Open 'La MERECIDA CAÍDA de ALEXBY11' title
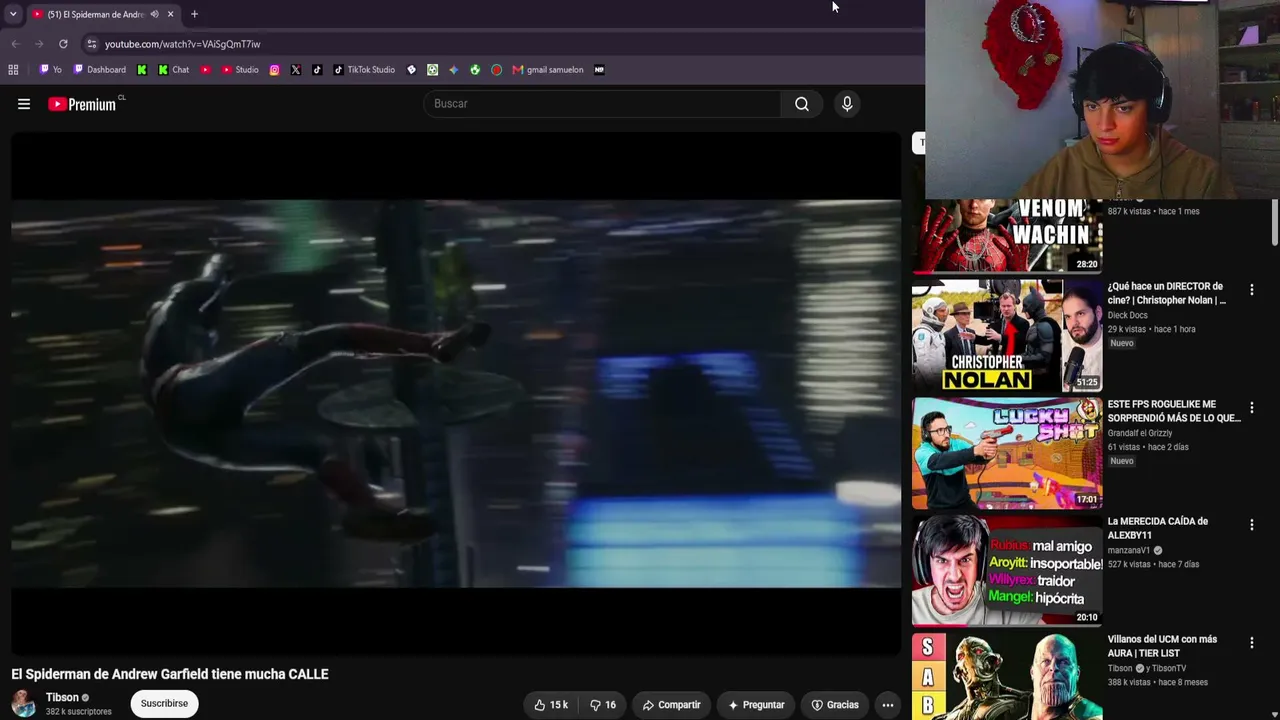The height and width of the screenshot is (720, 1280). point(1157,528)
